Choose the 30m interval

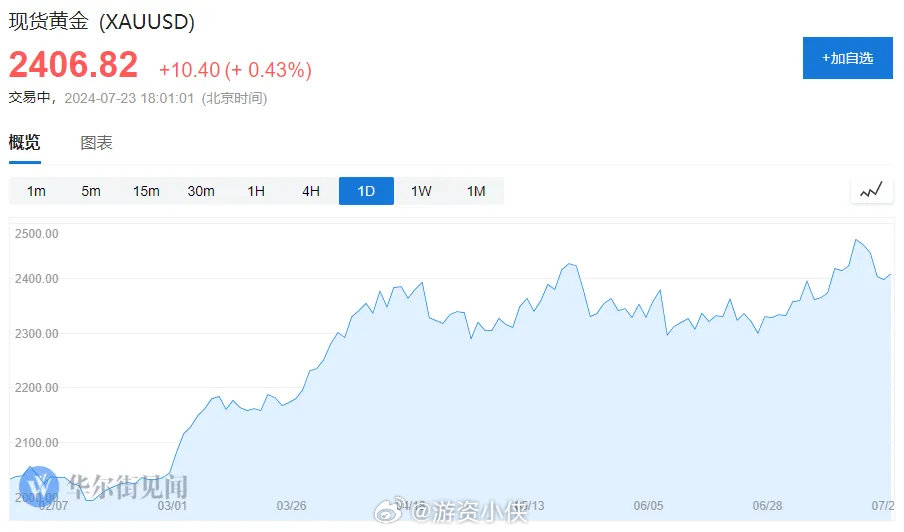201,191
